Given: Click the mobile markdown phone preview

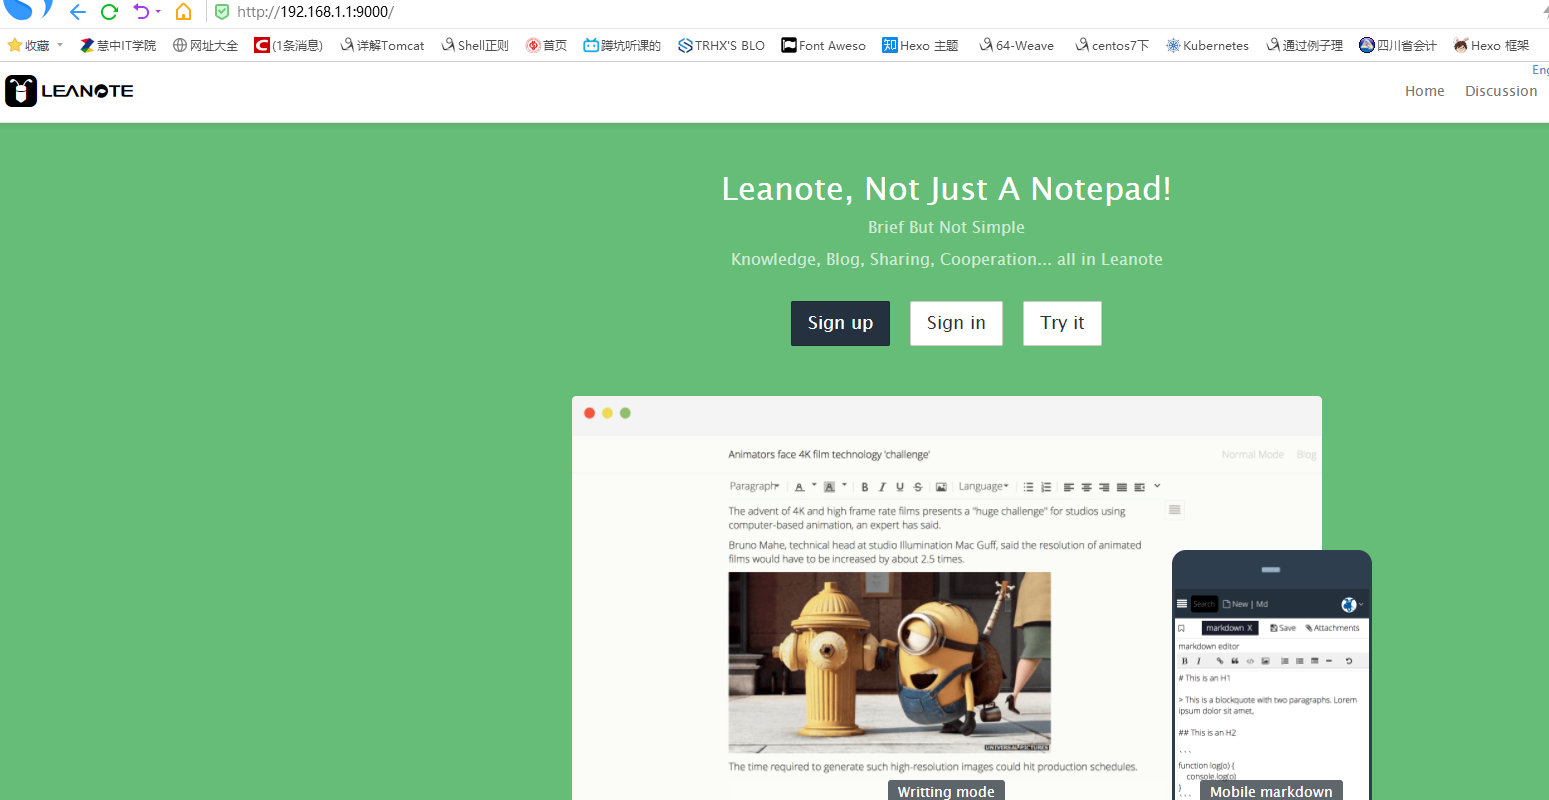Looking at the screenshot, I should [x=1272, y=675].
